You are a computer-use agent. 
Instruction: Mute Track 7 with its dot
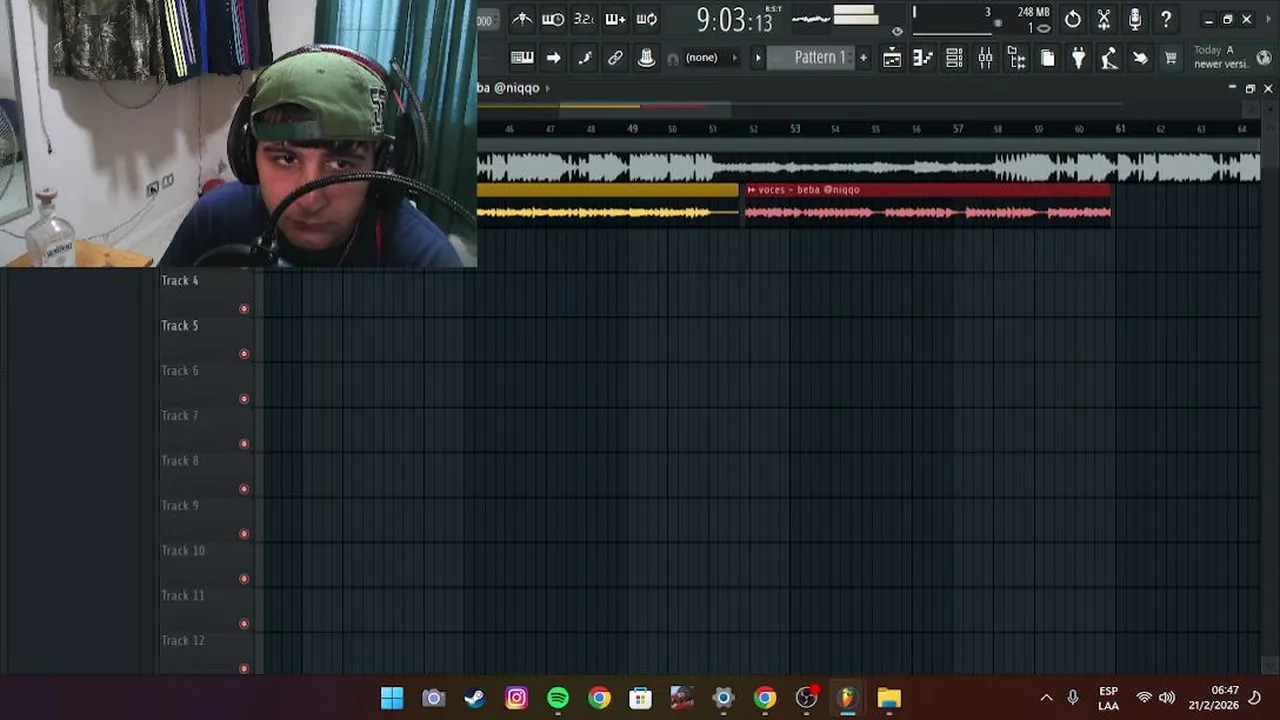click(x=244, y=444)
